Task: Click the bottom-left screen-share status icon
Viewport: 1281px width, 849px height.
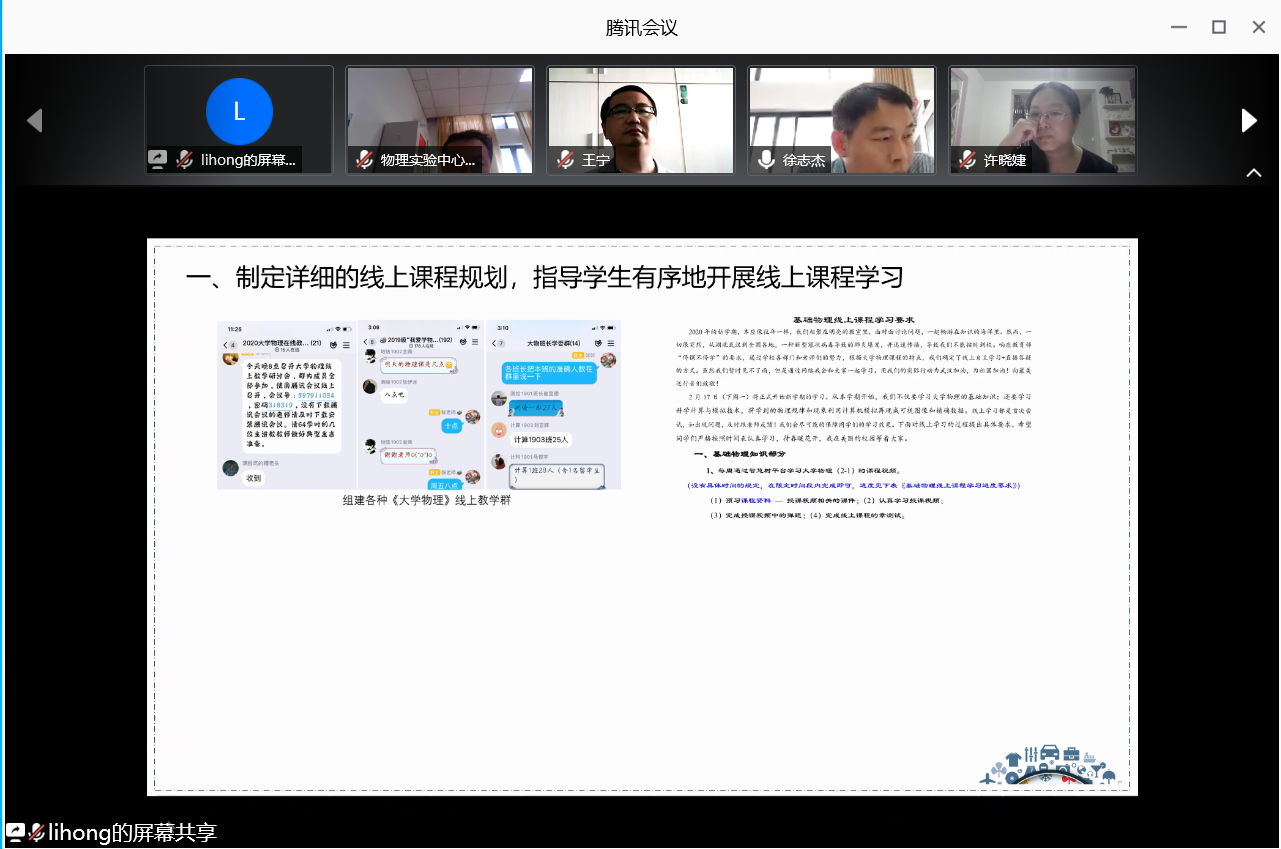Action: click(15, 832)
